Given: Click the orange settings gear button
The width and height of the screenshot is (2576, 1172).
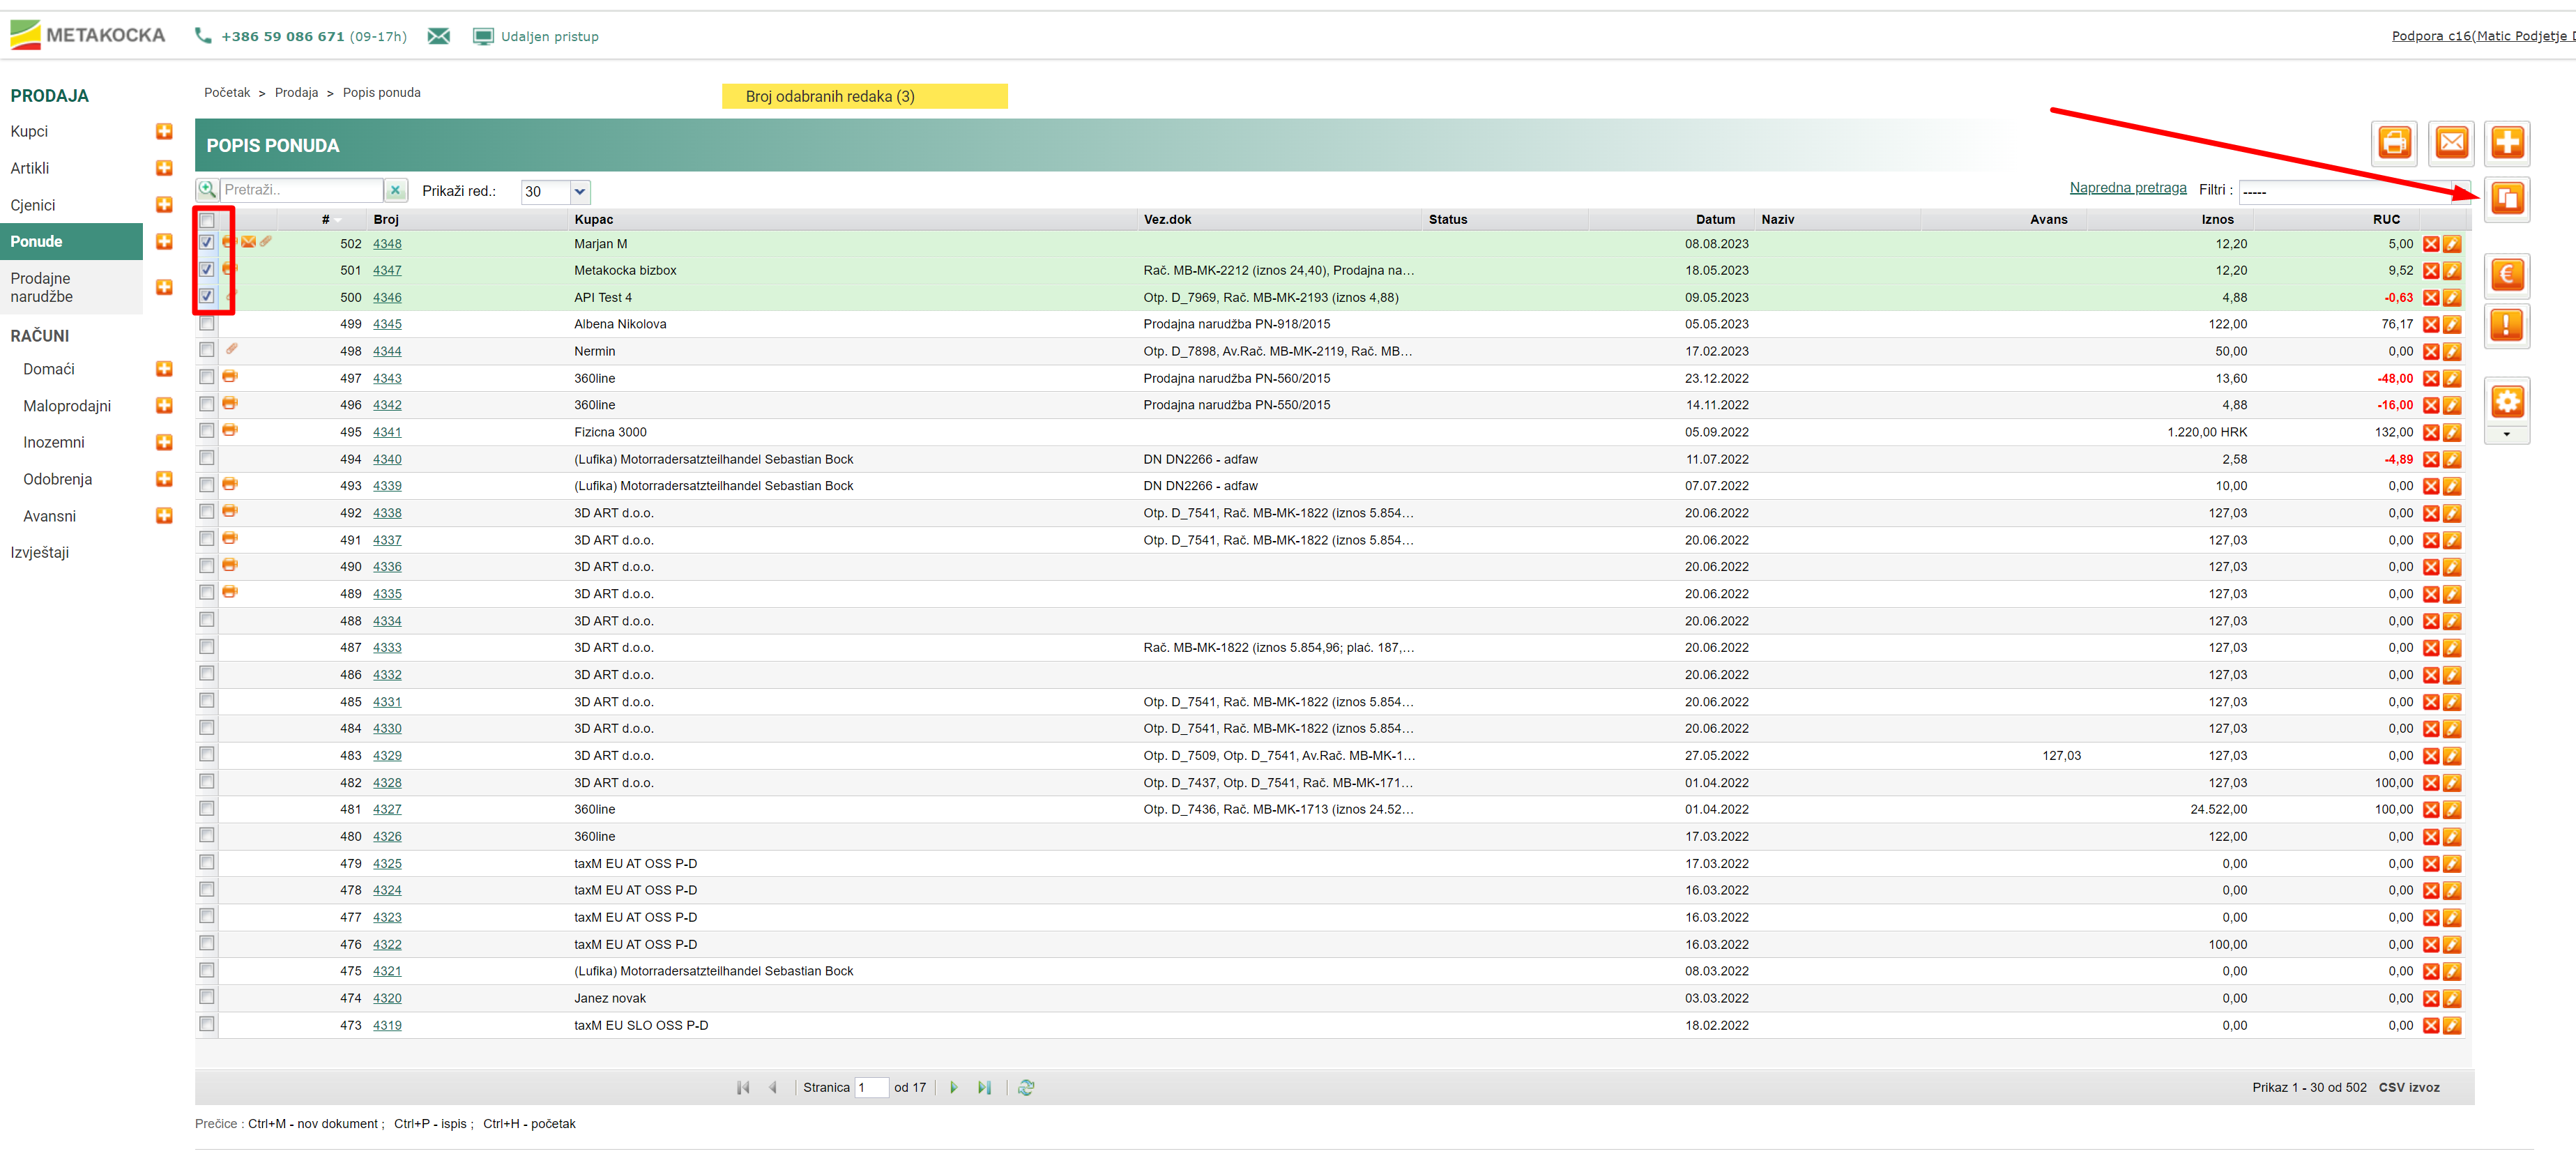Looking at the screenshot, I should (x=2506, y=402).
